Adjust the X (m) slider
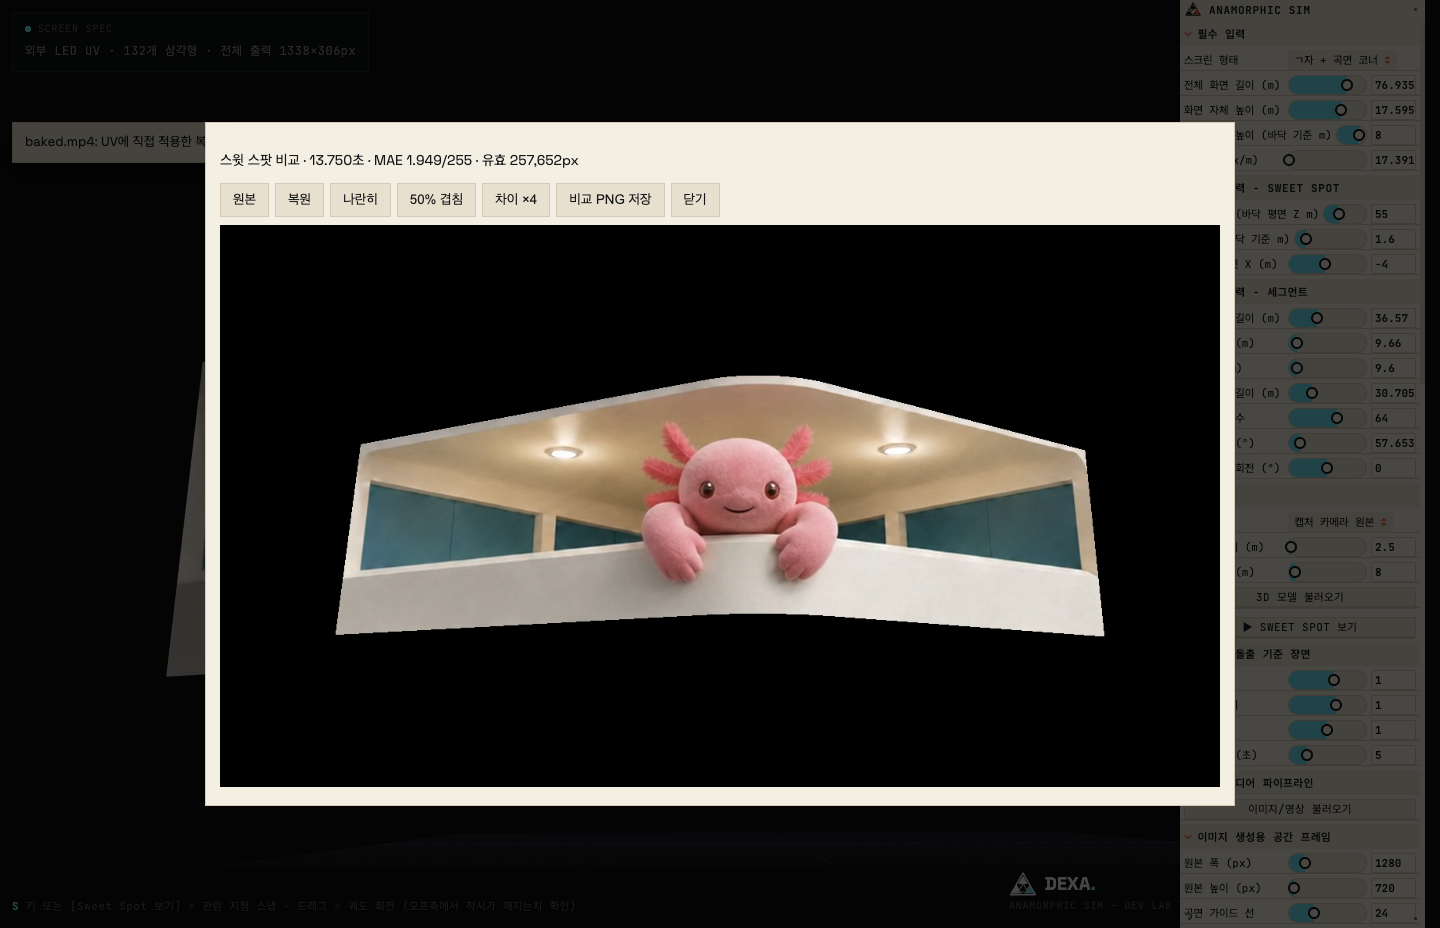 click(1328, 264)
